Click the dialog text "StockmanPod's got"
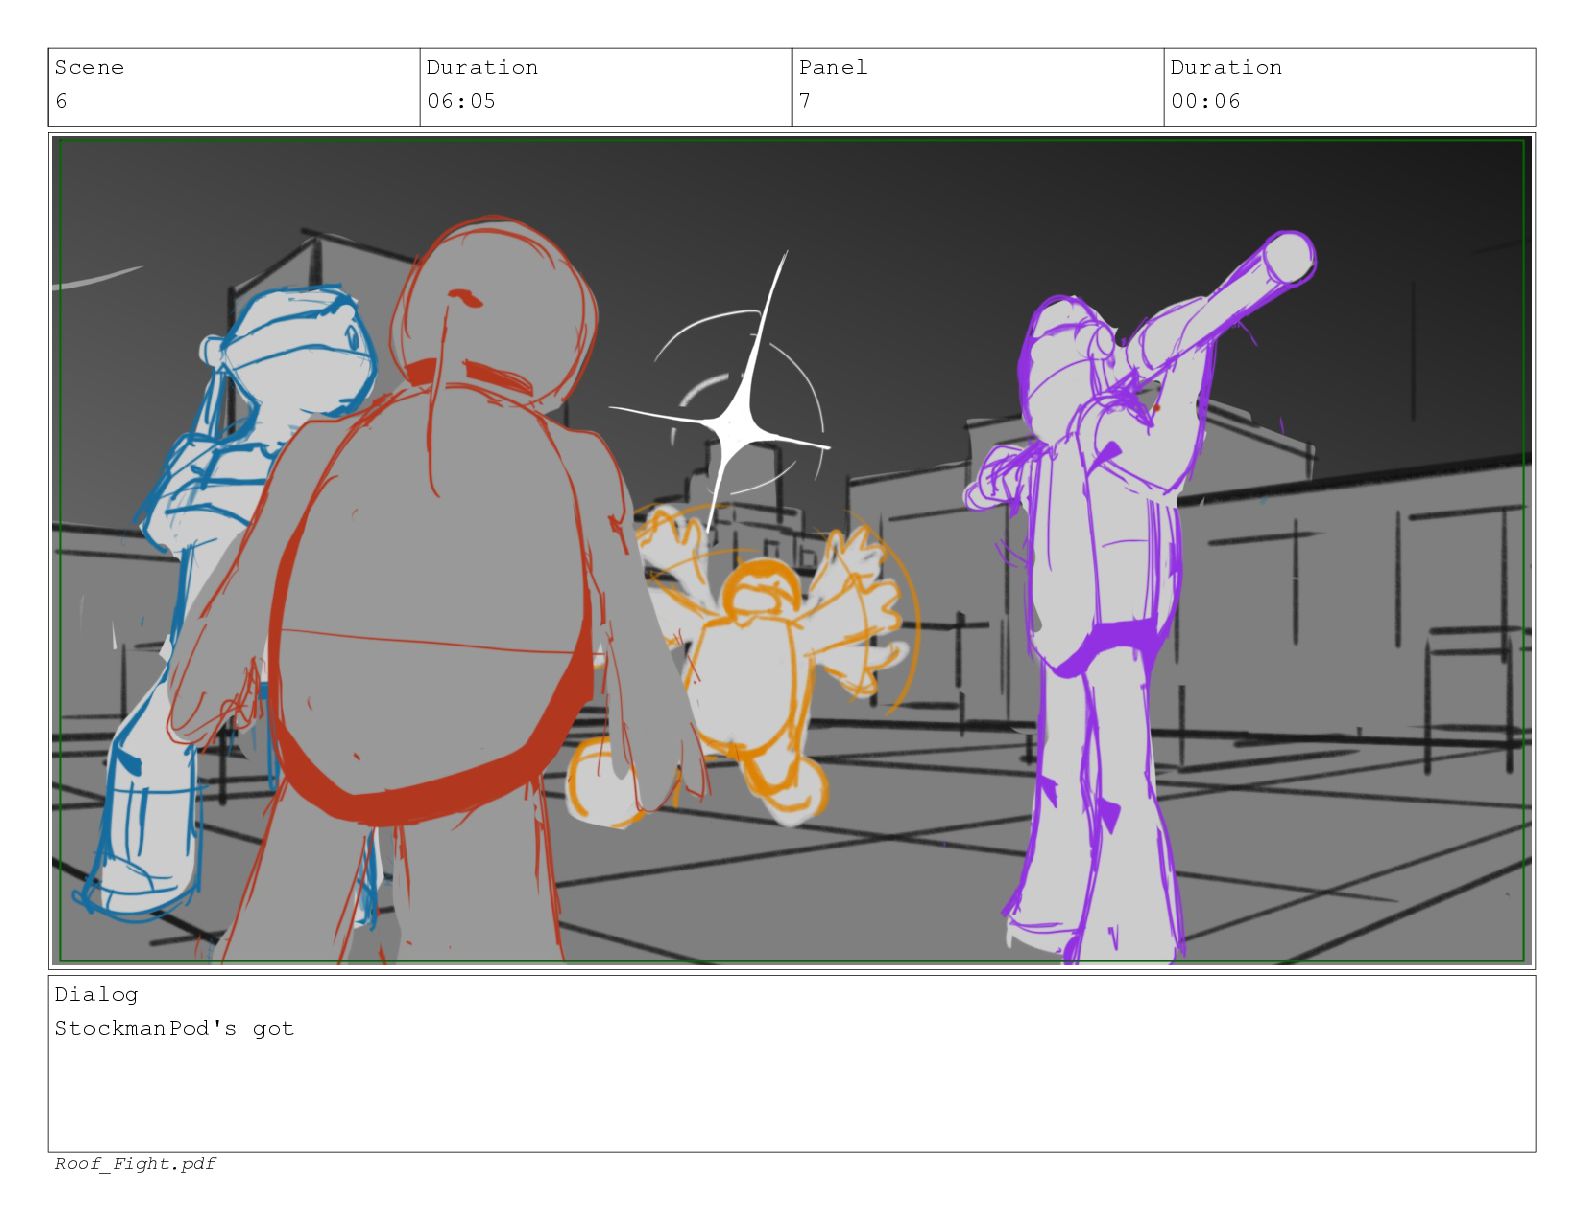This screenshot has width=1584, height=1224. (174, 1029)
